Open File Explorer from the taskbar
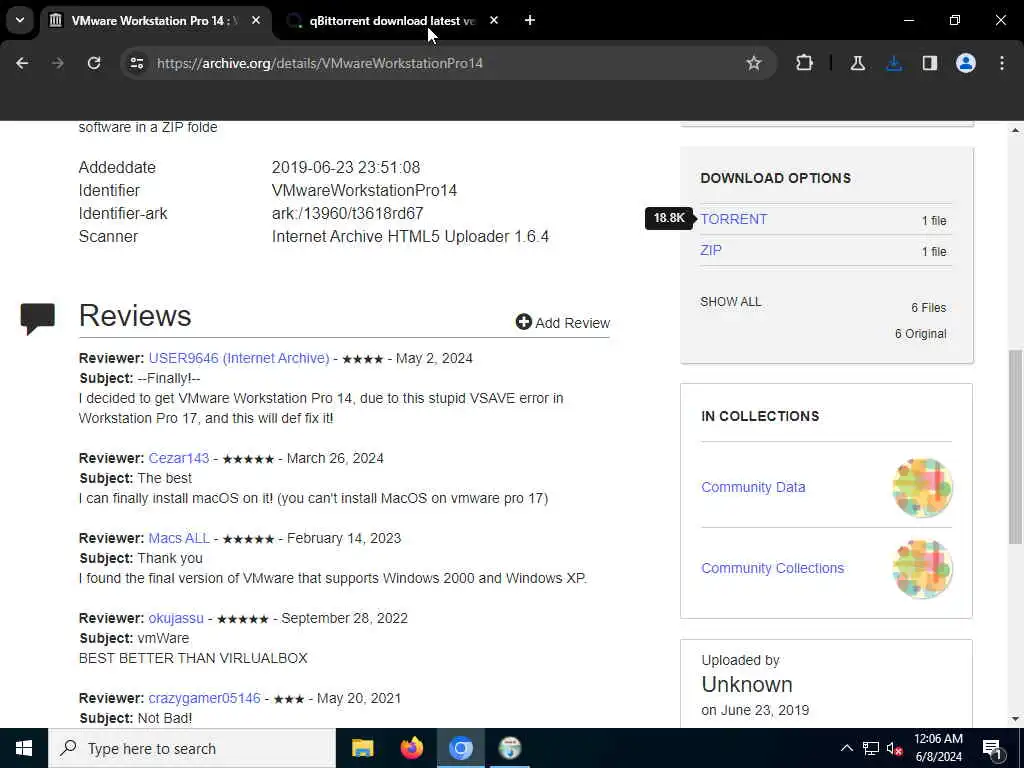 (x=362, y=748)
